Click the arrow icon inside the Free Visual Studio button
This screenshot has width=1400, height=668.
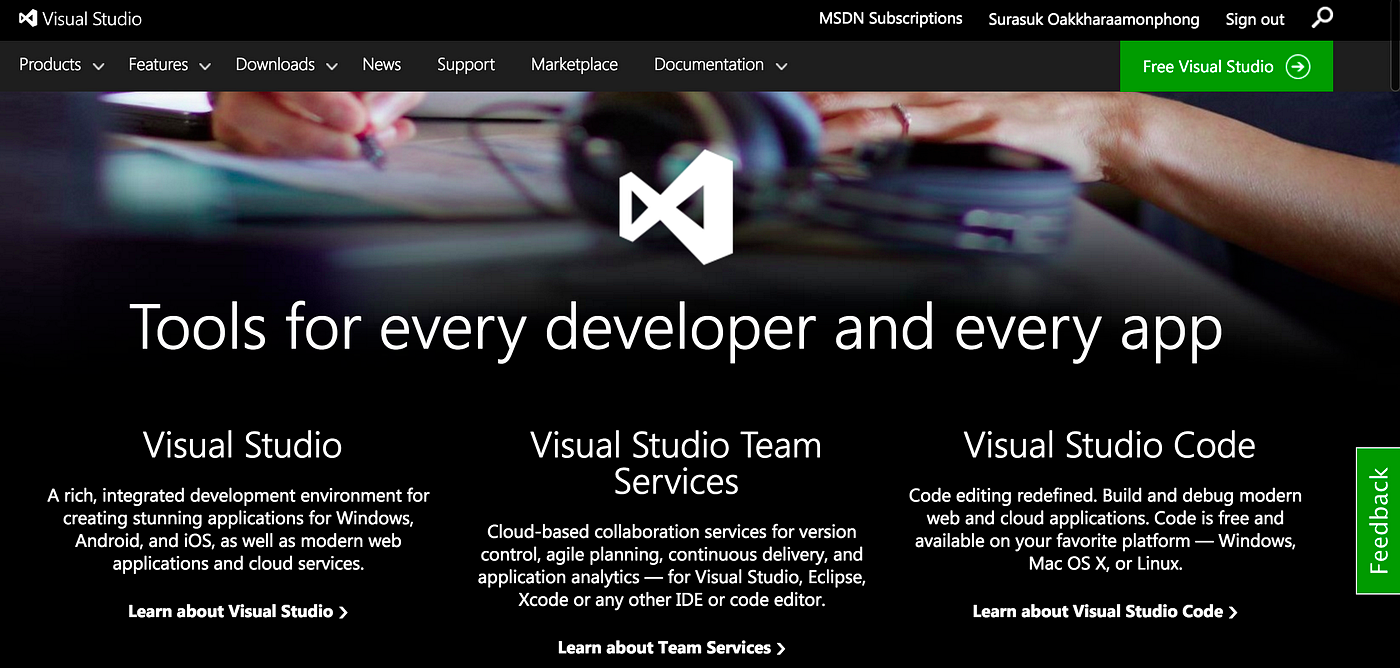(x=1299, y=66)
